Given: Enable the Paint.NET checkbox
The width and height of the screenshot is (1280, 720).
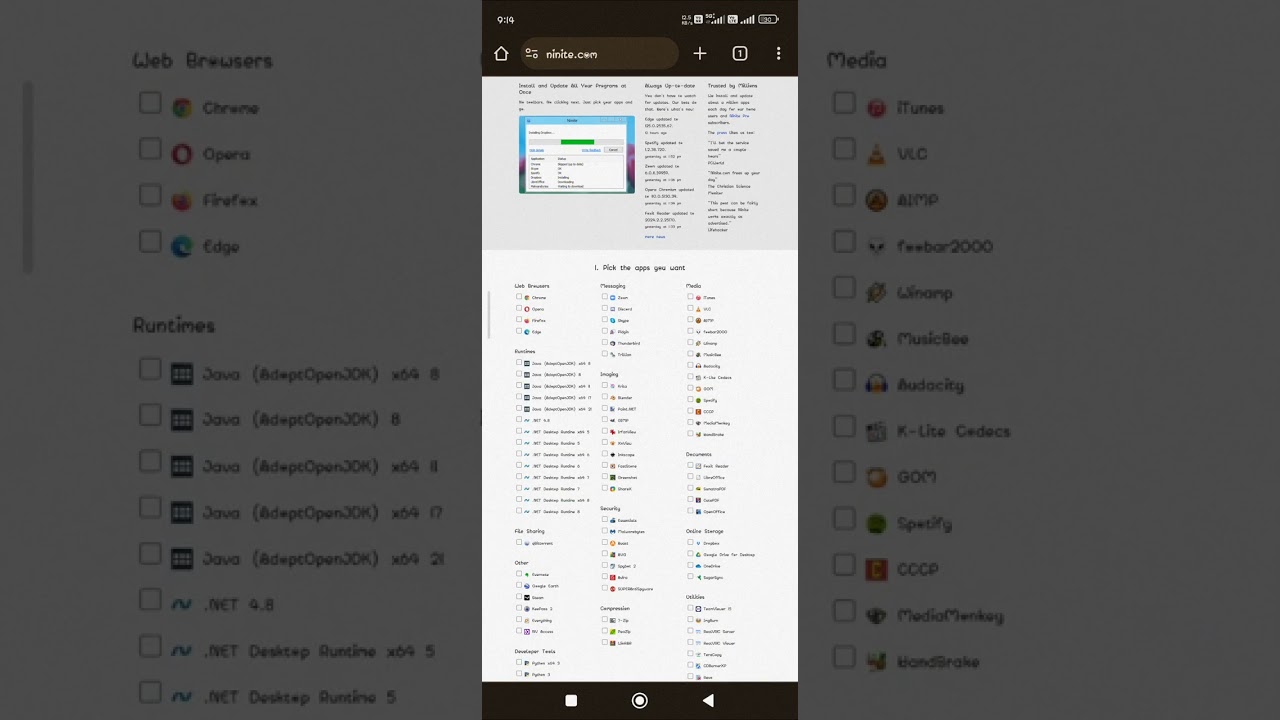Looking at the screenshot, I should (x=605, y=409).
